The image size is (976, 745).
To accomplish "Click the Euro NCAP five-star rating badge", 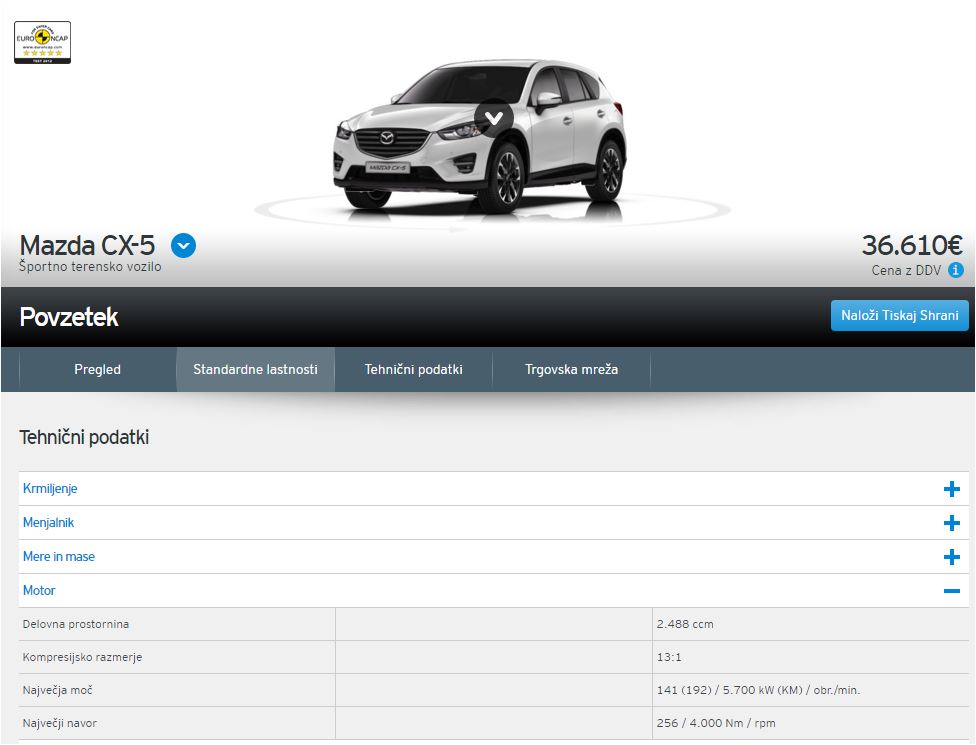I will click(x=42, y=42).
